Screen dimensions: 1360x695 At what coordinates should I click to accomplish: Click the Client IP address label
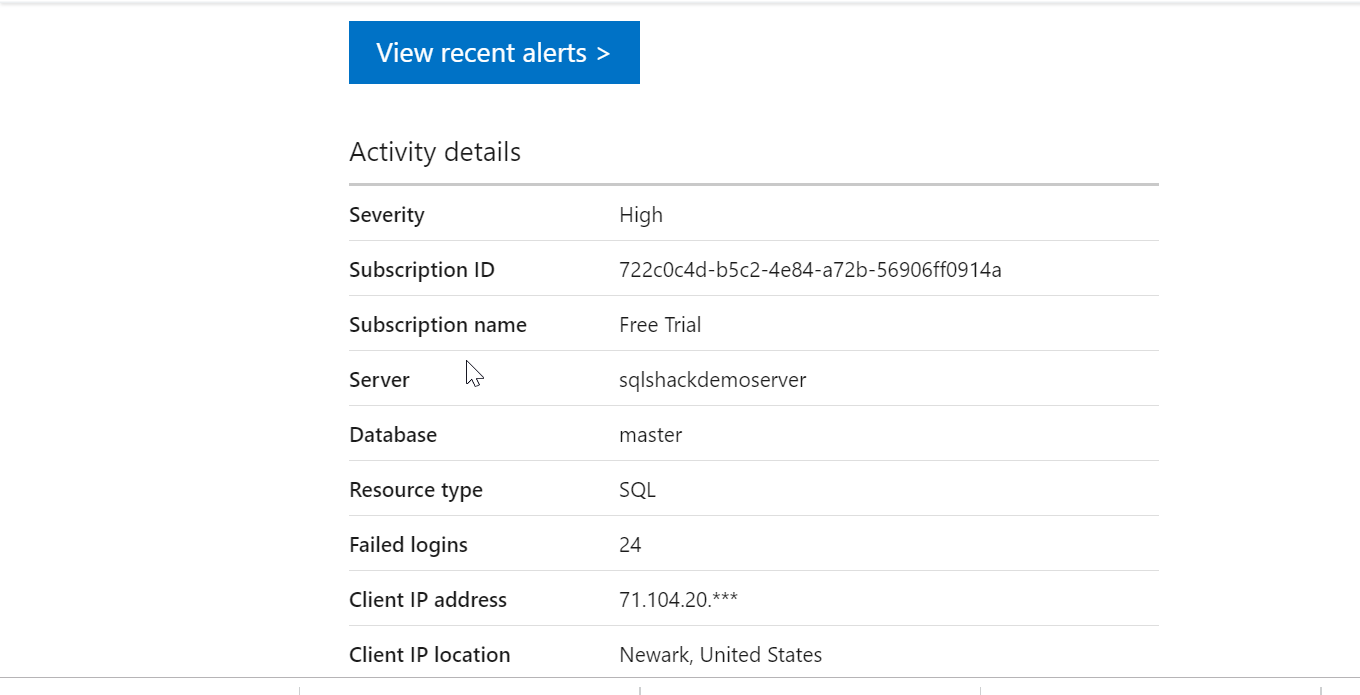(x=428, y=600)
